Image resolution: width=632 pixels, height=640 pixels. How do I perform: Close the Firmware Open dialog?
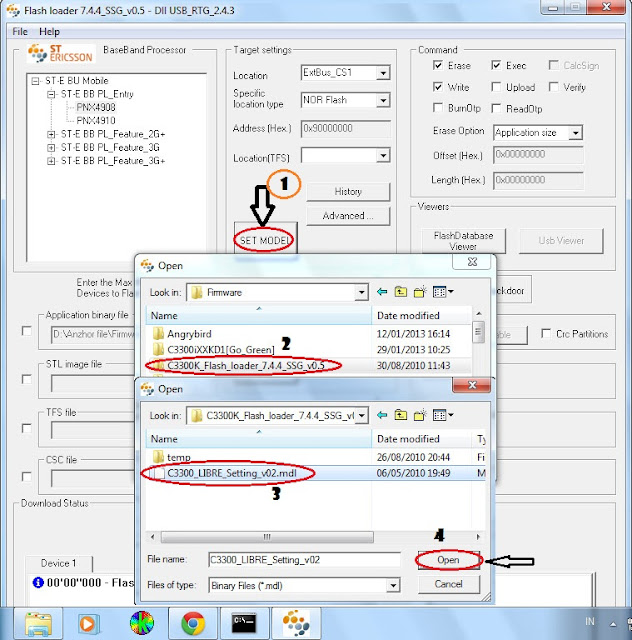click(x=472, y=262)
